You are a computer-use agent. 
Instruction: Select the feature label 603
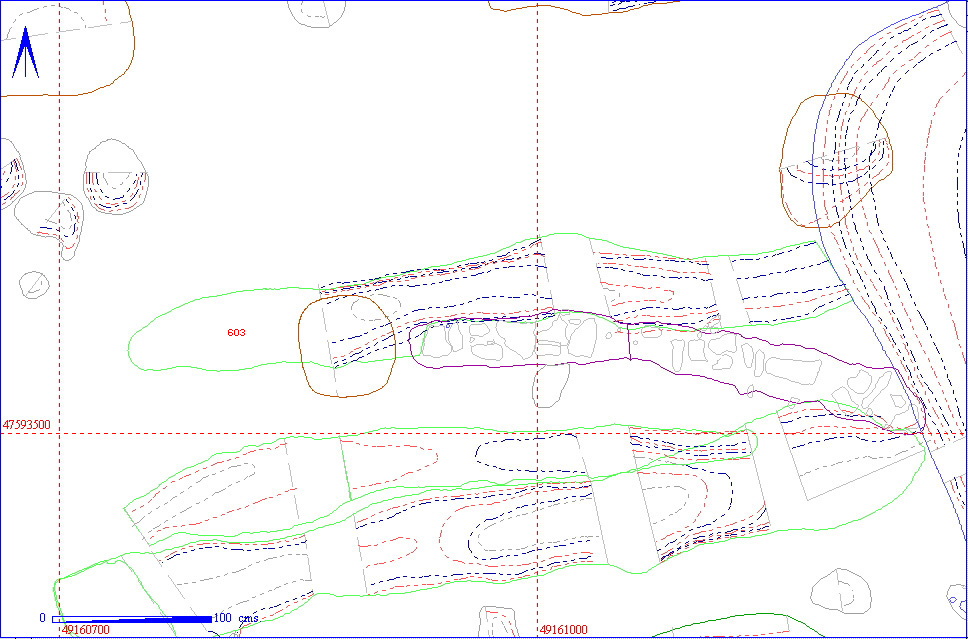coord(236,332)
